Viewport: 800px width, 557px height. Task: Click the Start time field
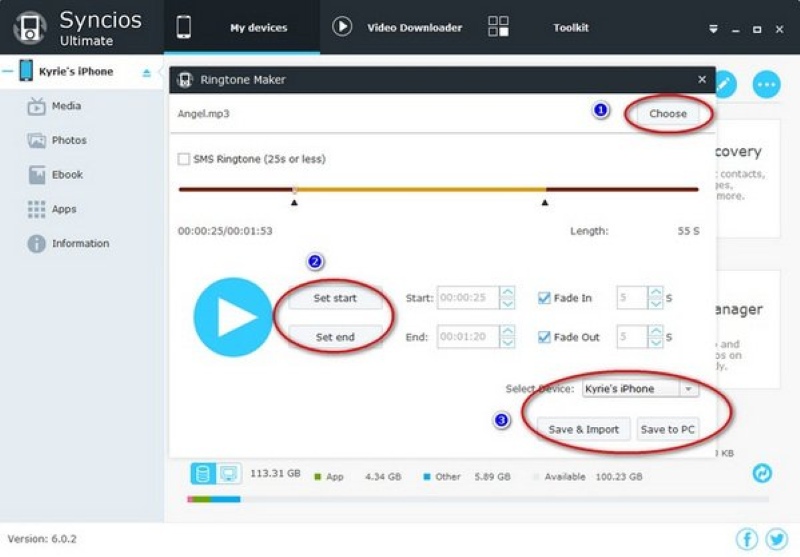coord(468,297)
